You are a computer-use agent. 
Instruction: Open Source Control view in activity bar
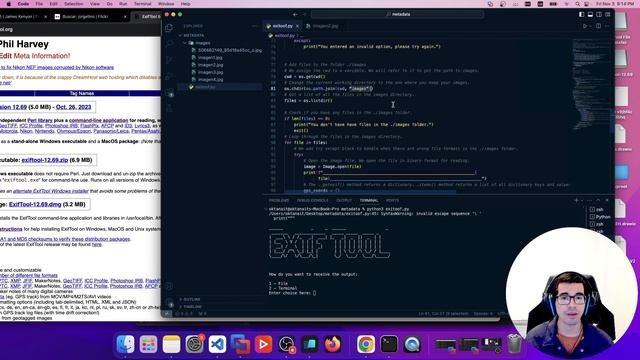click(x=169, y=60)
